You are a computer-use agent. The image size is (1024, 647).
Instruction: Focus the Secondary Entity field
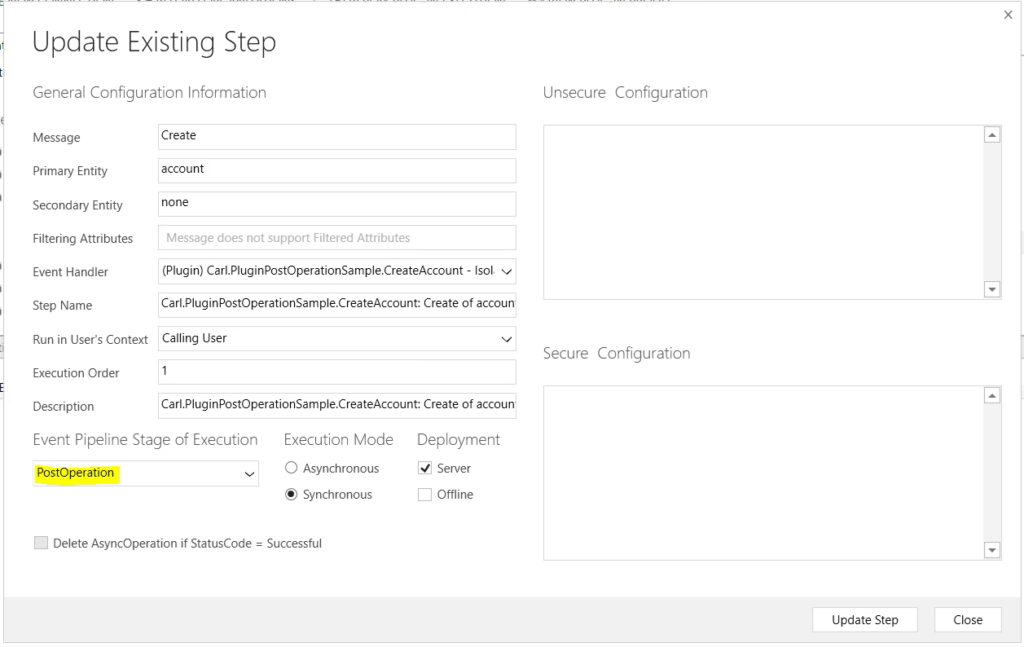337,204
